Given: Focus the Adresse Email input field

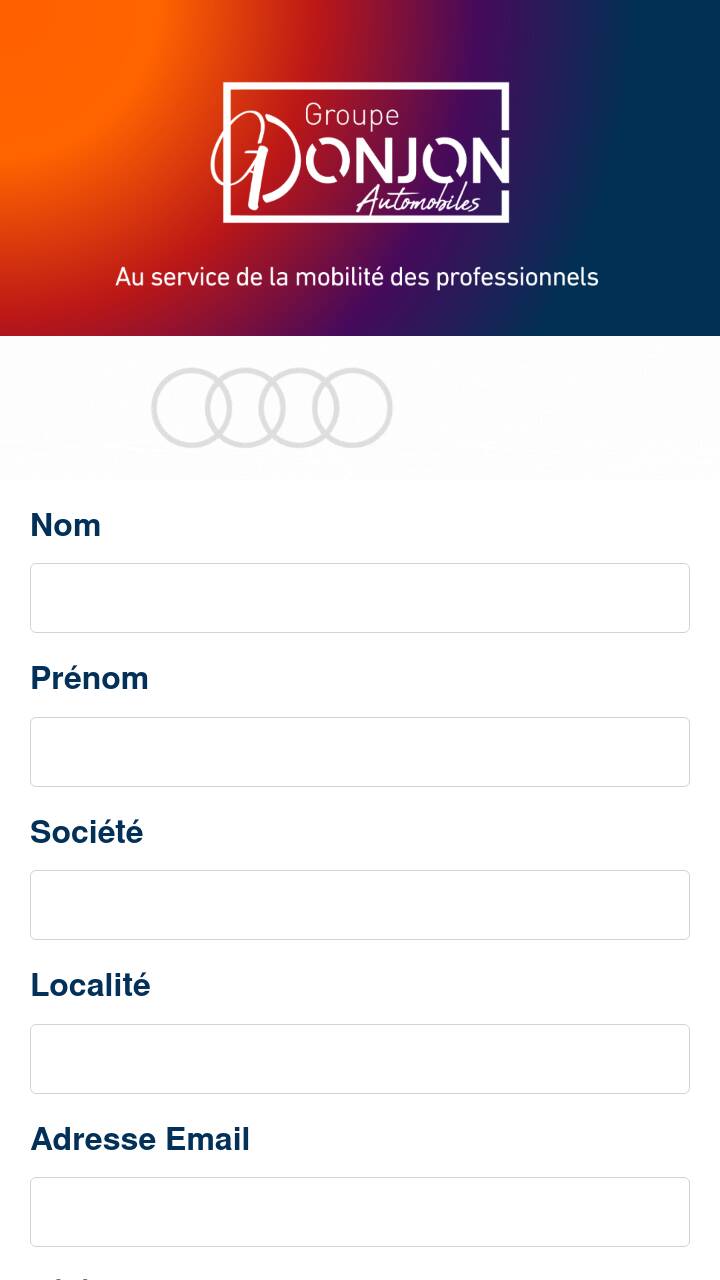Looking at the screenshot, I should (360, 1212).
